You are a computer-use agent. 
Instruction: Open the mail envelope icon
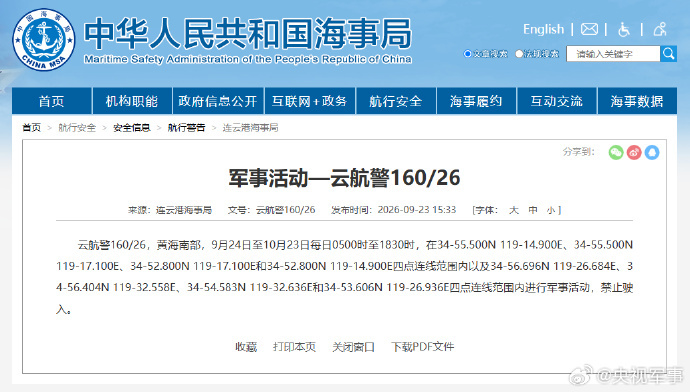click(x=589, y=29)
